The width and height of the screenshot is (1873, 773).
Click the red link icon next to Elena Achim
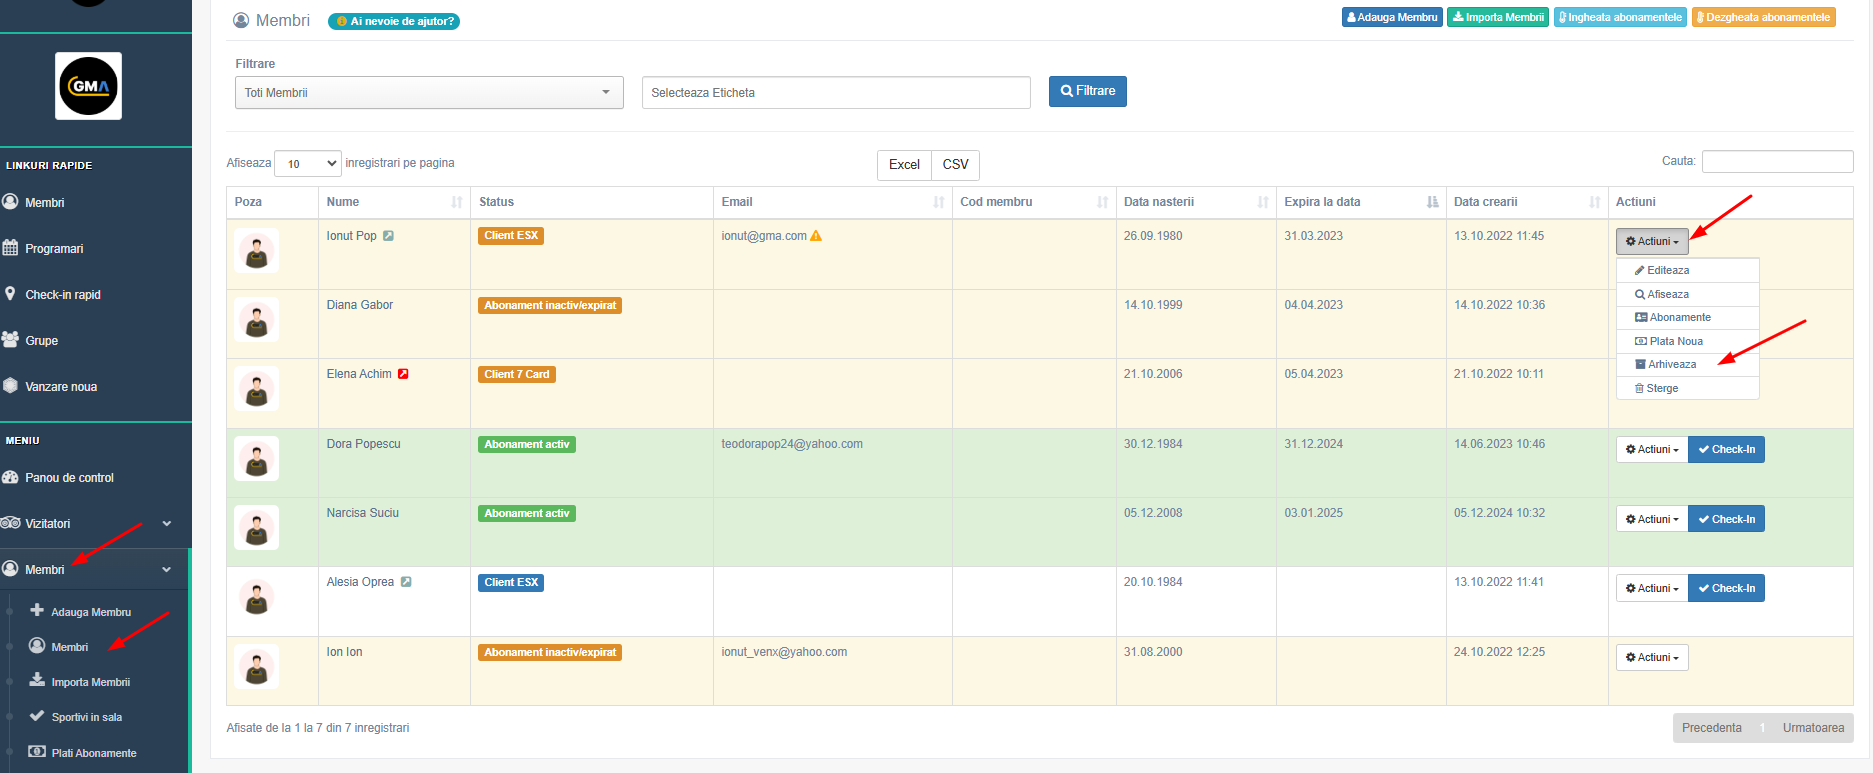tap(403, 374)
